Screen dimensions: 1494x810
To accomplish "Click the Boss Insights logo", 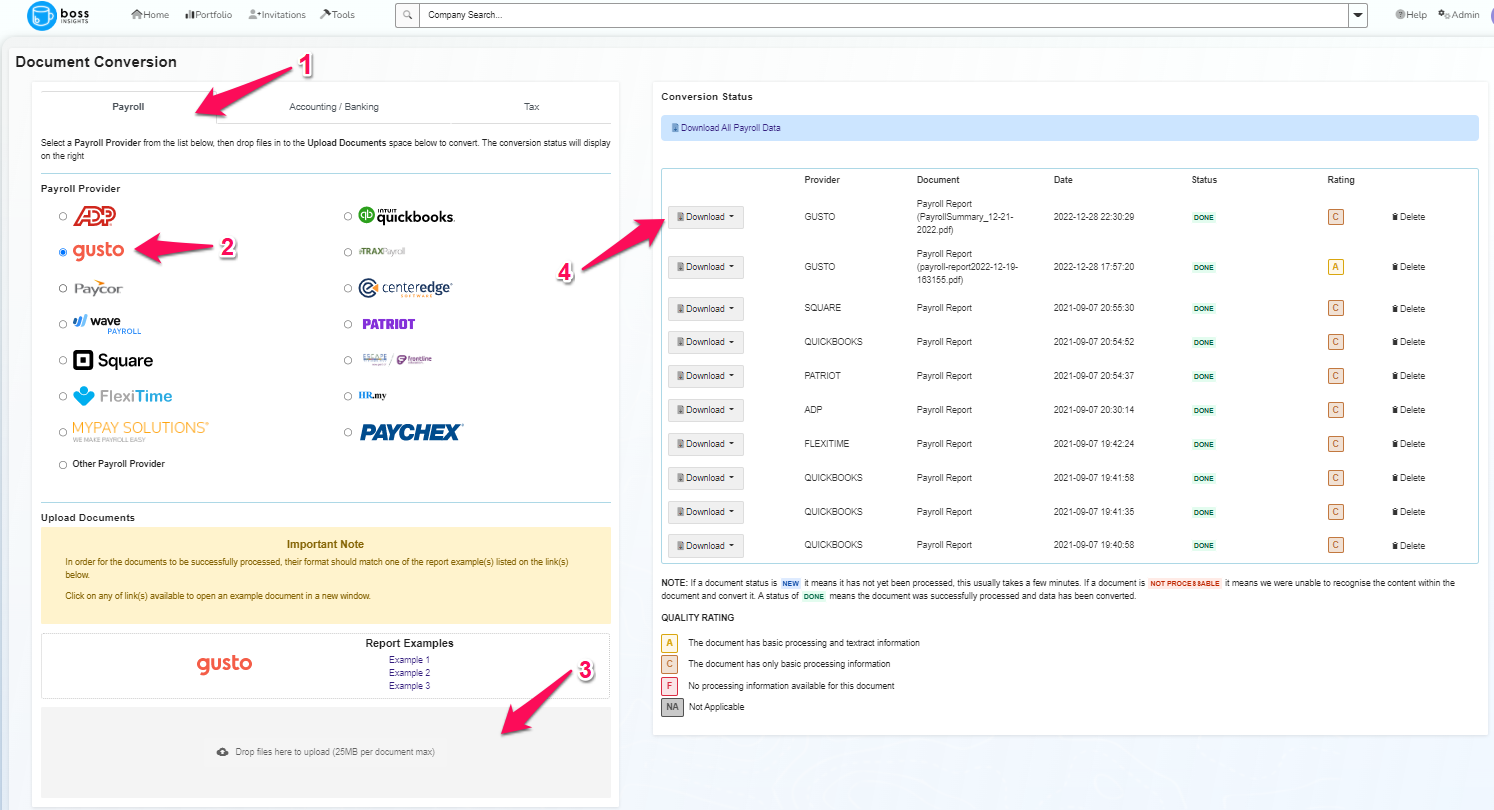I will tap(60, 15).
